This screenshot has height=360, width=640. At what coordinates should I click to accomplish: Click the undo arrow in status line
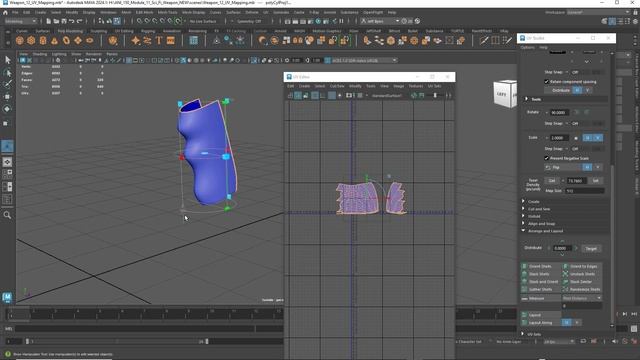click(71, 21)
